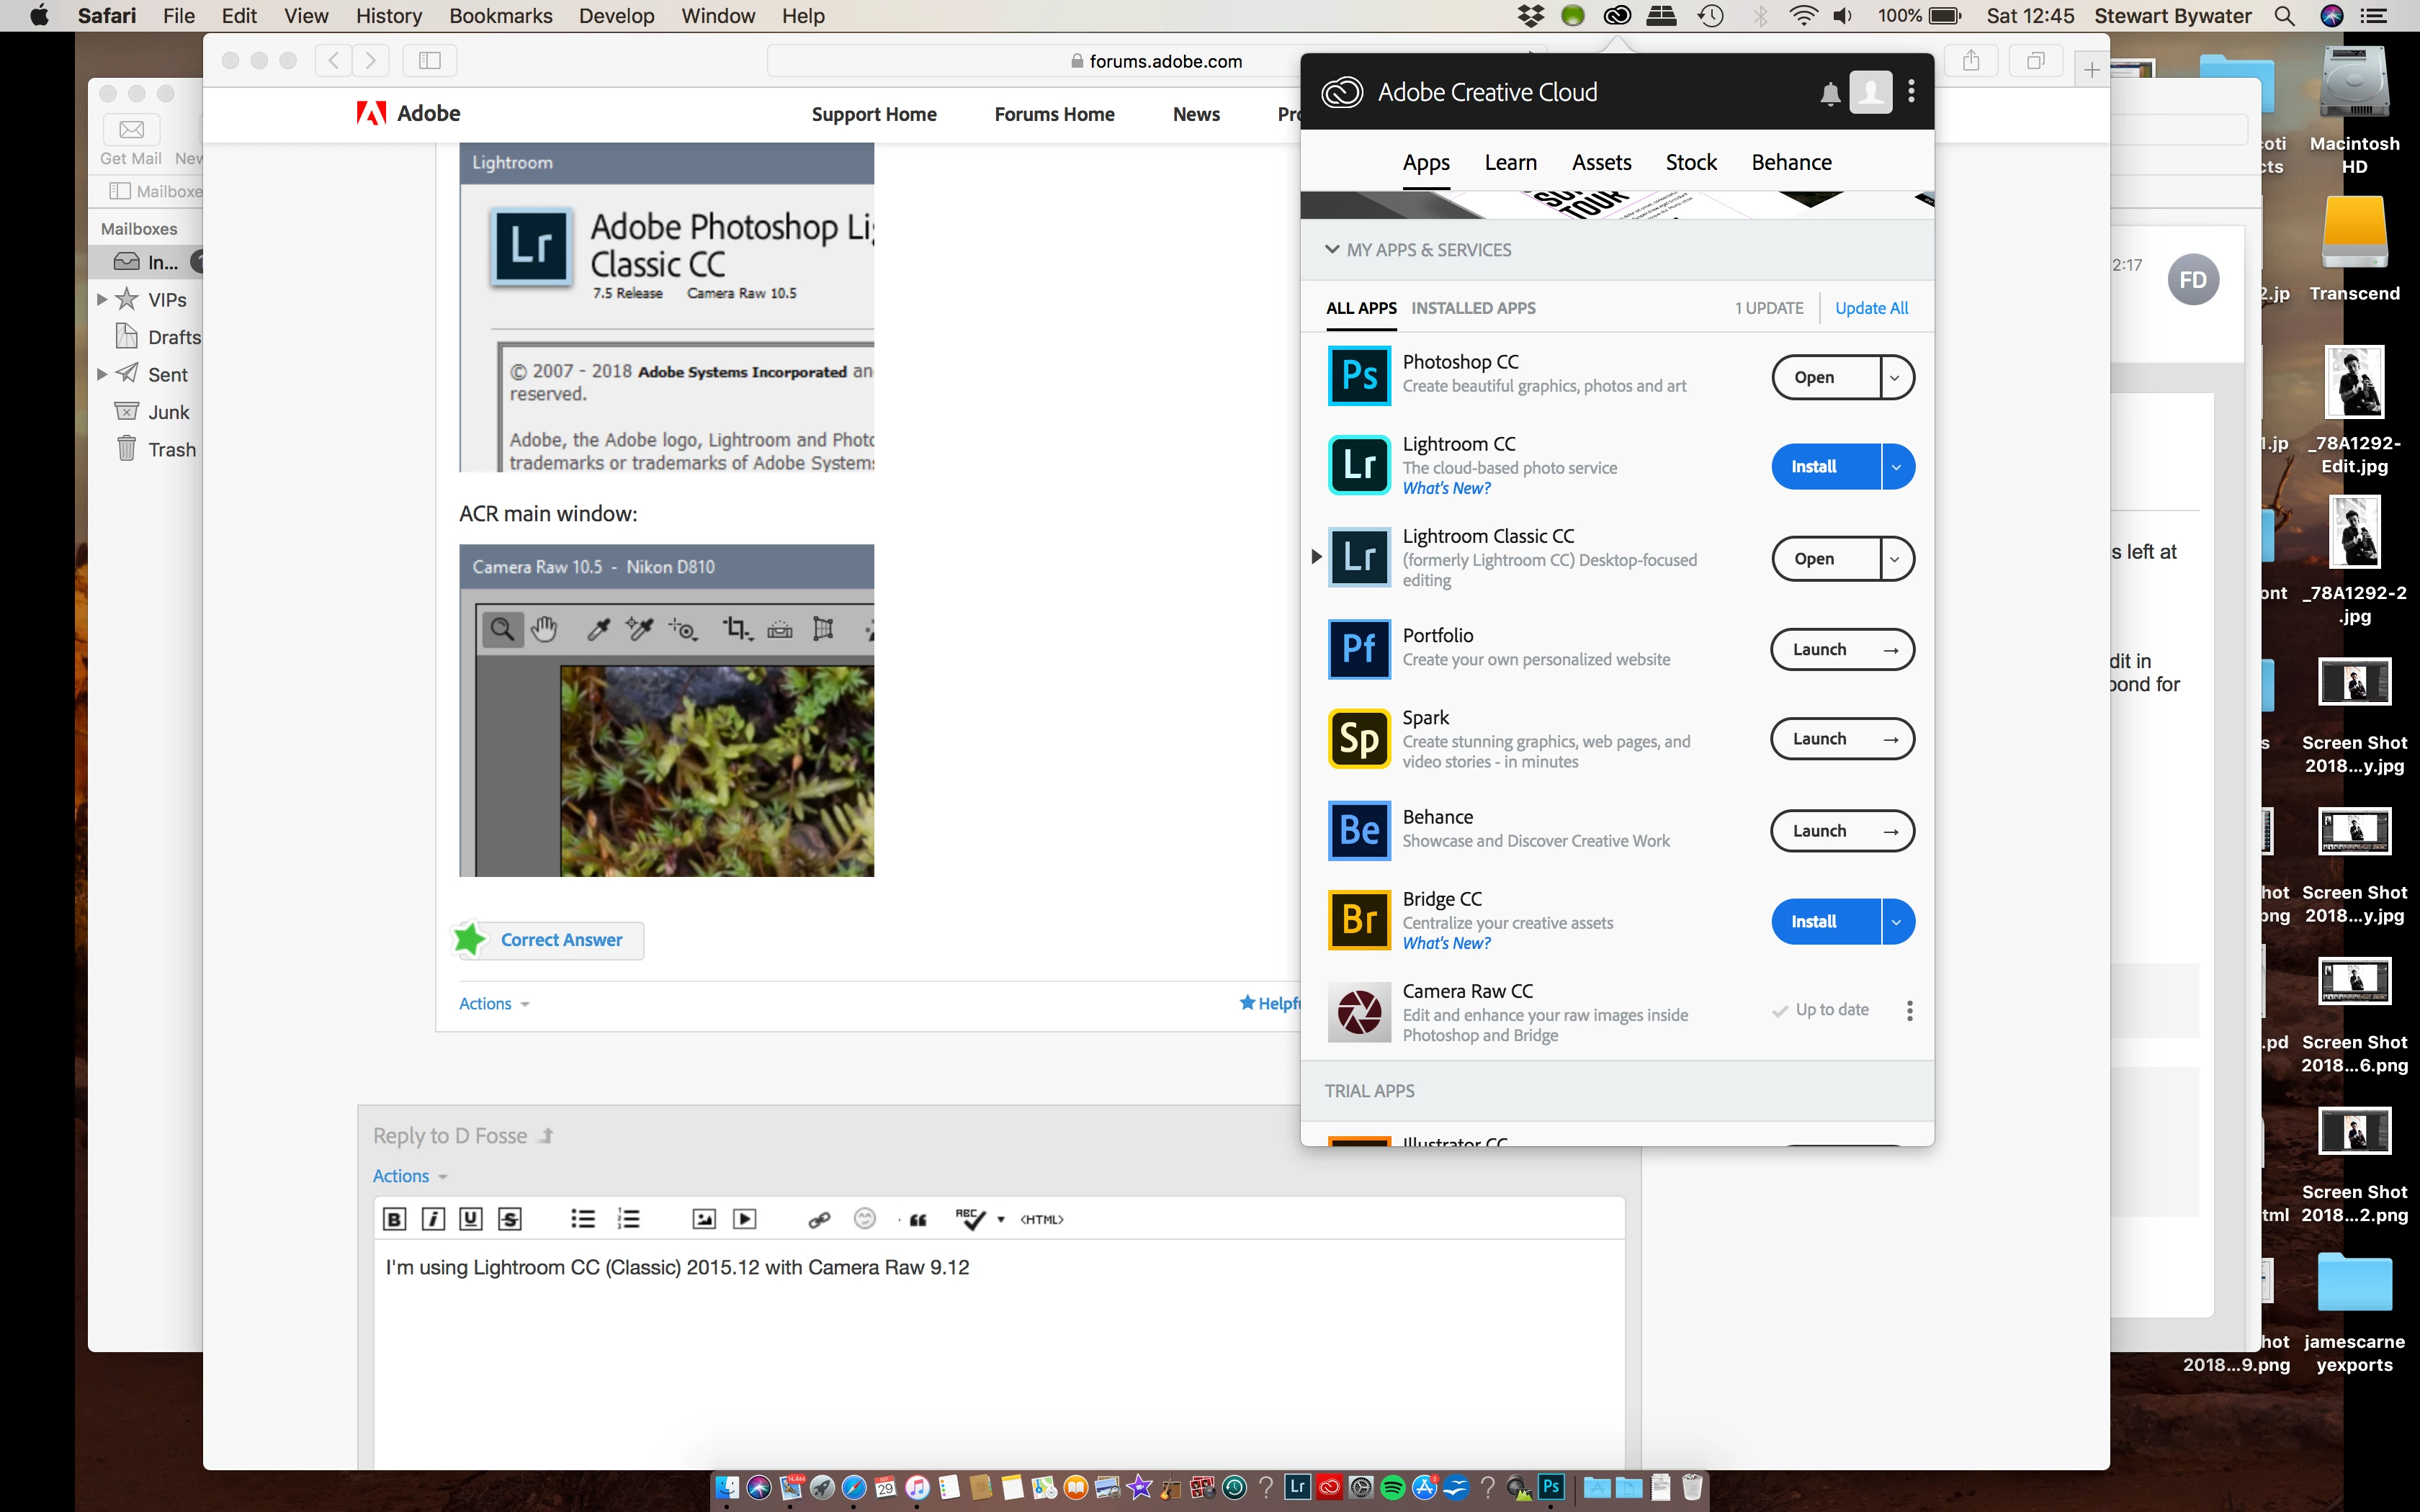
Task: Click the Camera Raw CC options dots
Action: pyautogui.click(x=1909, y=1010)
